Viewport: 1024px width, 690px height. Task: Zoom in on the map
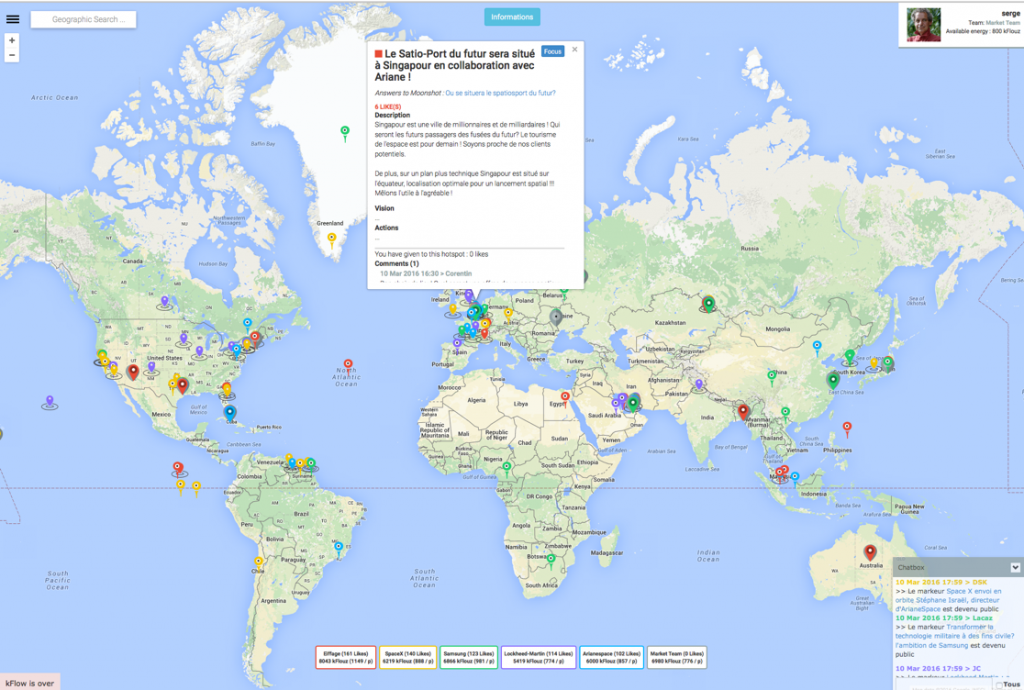click(12, 41)
